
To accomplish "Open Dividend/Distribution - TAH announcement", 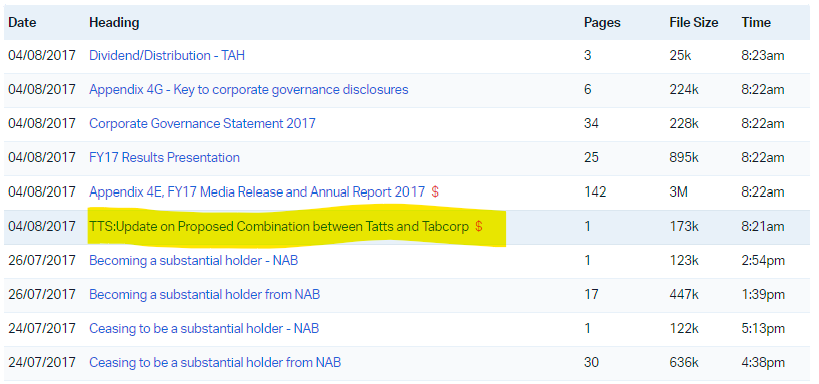I will (167, 55).
